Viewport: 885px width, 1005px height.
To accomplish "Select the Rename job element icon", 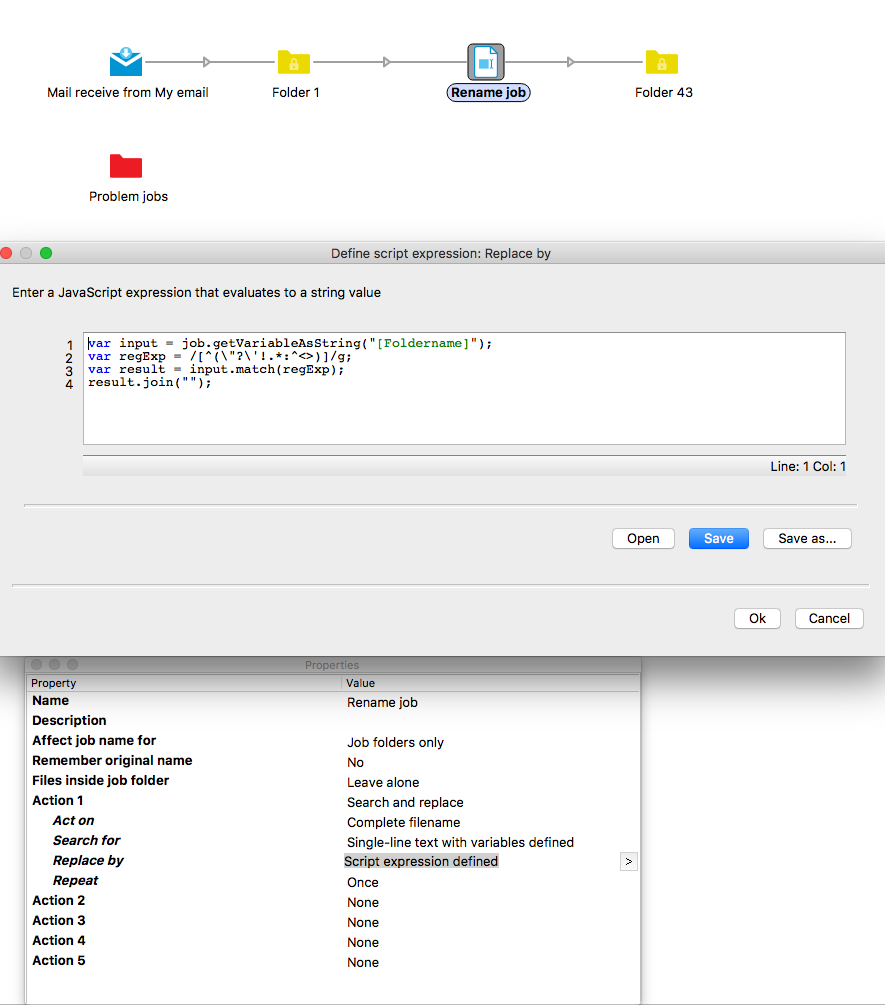I will tap(486, 62).
